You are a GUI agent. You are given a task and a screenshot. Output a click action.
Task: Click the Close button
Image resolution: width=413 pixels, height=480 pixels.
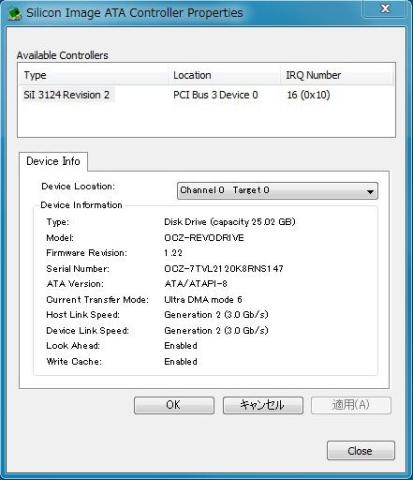361,451
